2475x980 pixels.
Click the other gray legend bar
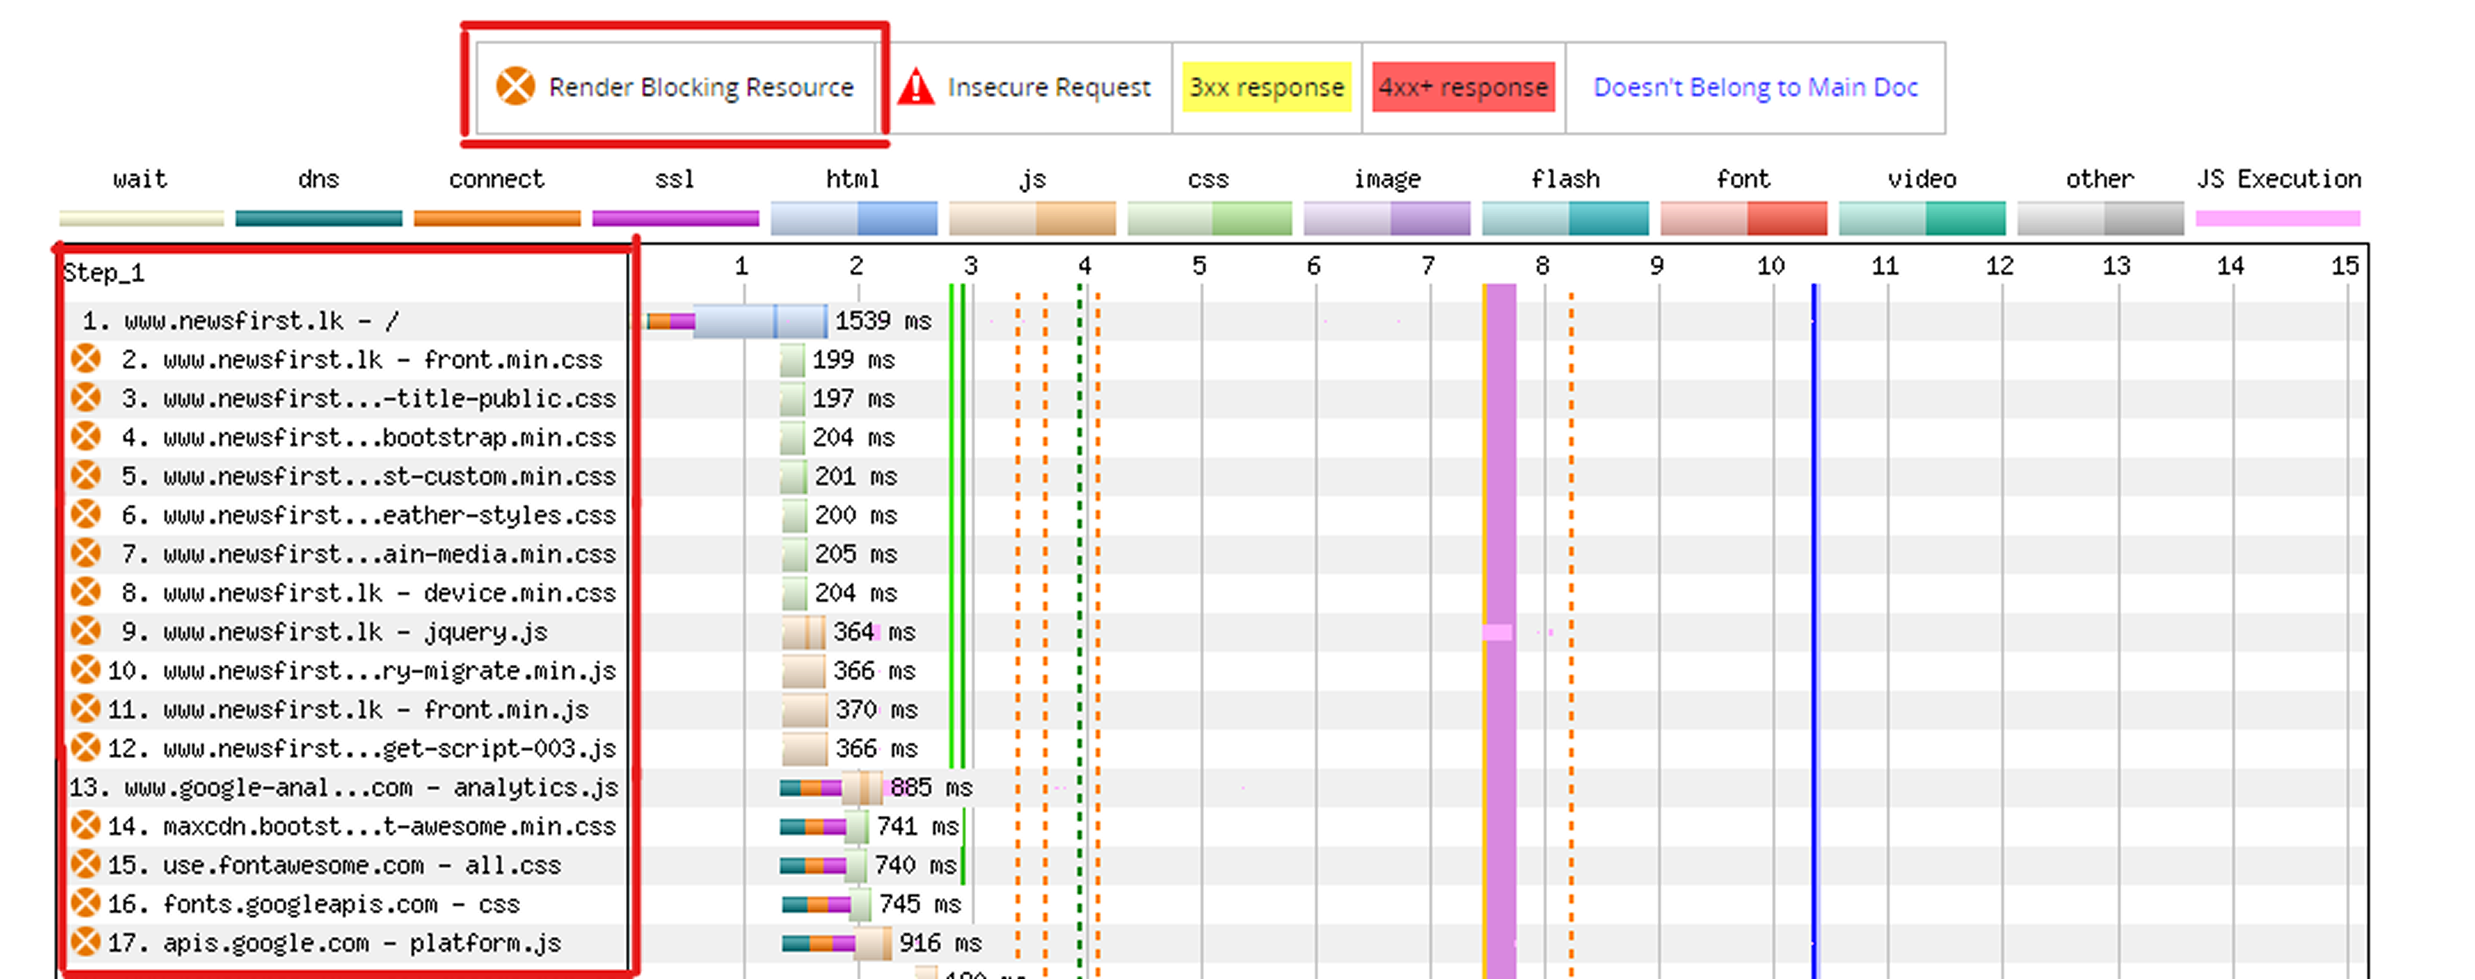pos(2100,218)
